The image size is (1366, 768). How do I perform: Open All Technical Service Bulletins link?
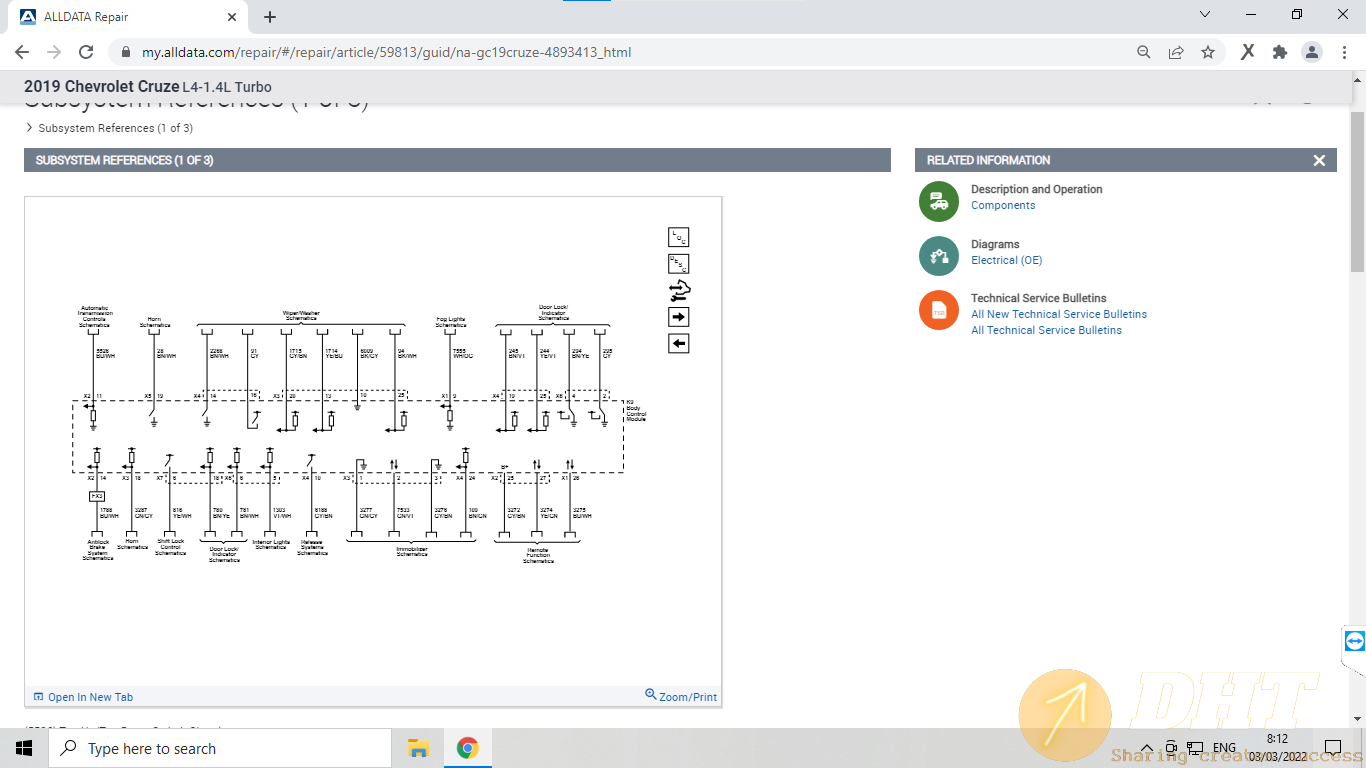pos(1046,330)
